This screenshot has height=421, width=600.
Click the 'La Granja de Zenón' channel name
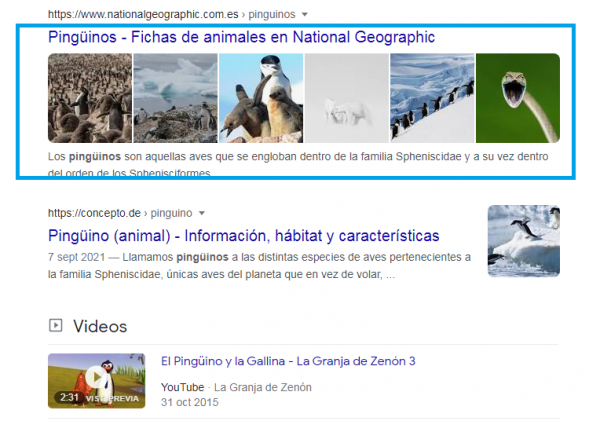263,387
